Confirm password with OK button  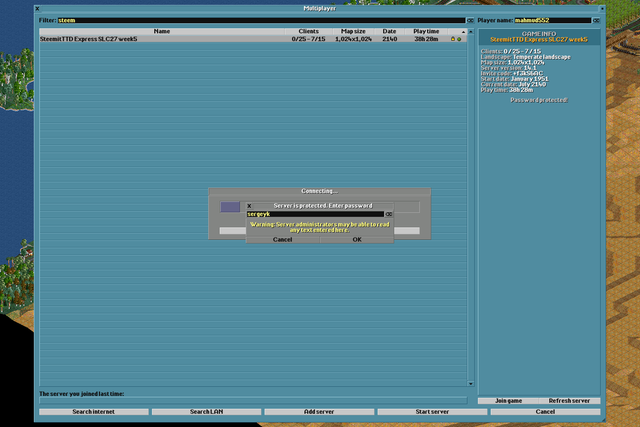(357, 240)
